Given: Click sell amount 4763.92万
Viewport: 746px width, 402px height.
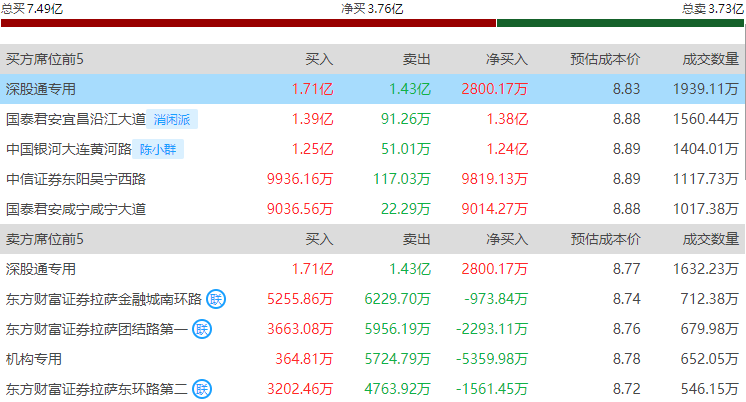Looking at the screenshot, I should click(398, 389).
